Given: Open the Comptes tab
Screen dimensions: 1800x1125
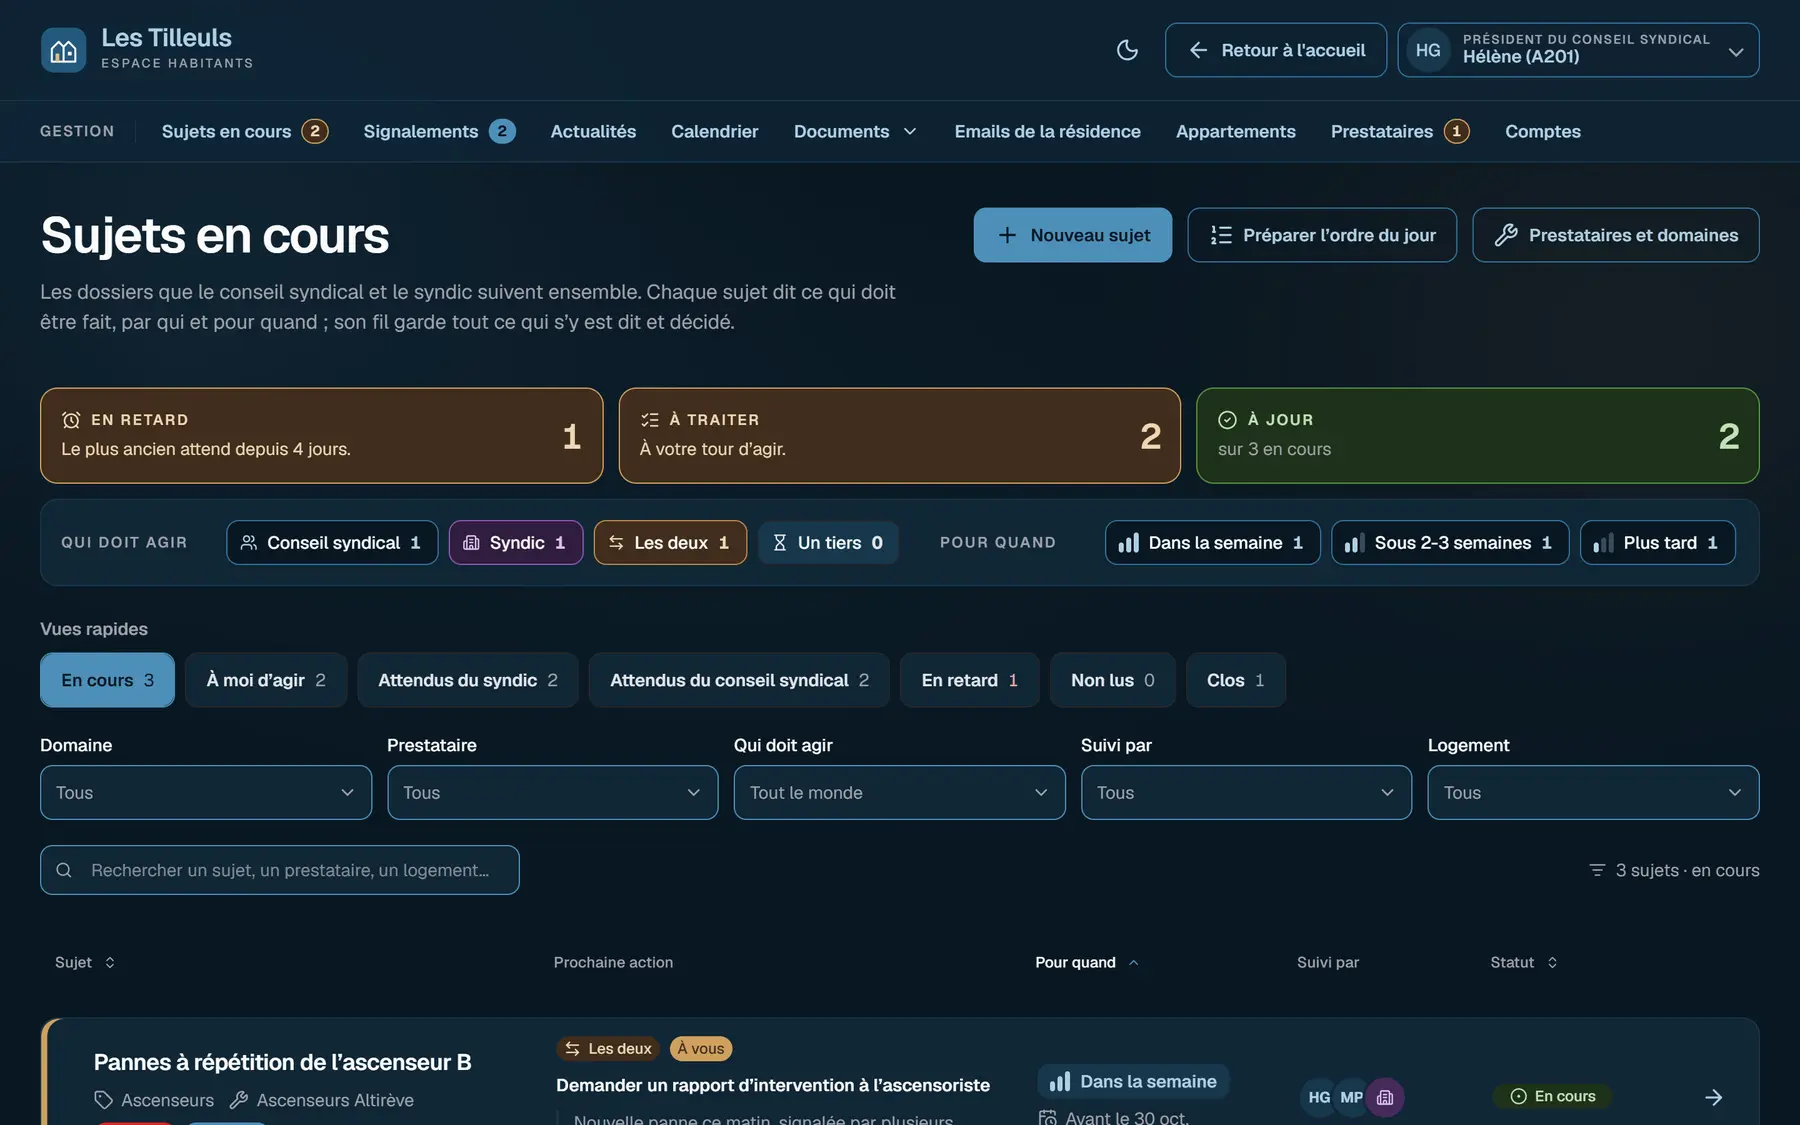Looking at the screenshot, I should (x=1543, y=132).
